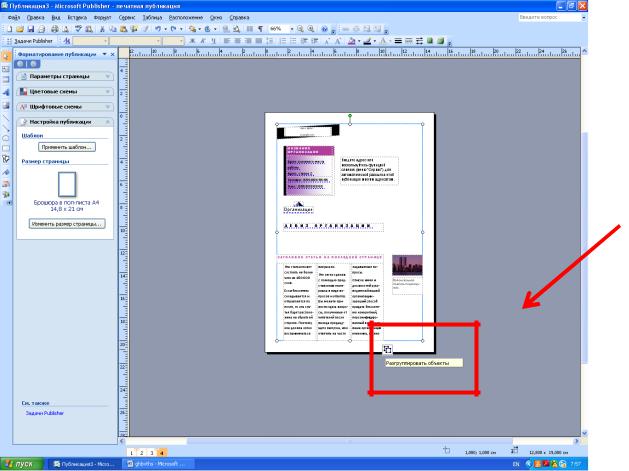Click the Zoom in magnifier icon
Screen dimensions: 629x471
click(x=310, y=29)
